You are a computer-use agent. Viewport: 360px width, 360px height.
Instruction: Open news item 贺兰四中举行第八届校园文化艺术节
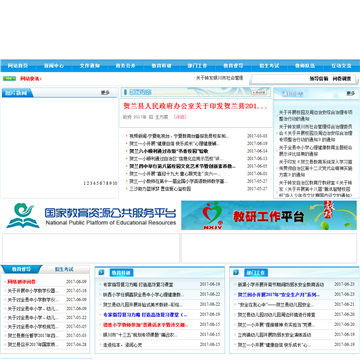(x=182, y=166)
